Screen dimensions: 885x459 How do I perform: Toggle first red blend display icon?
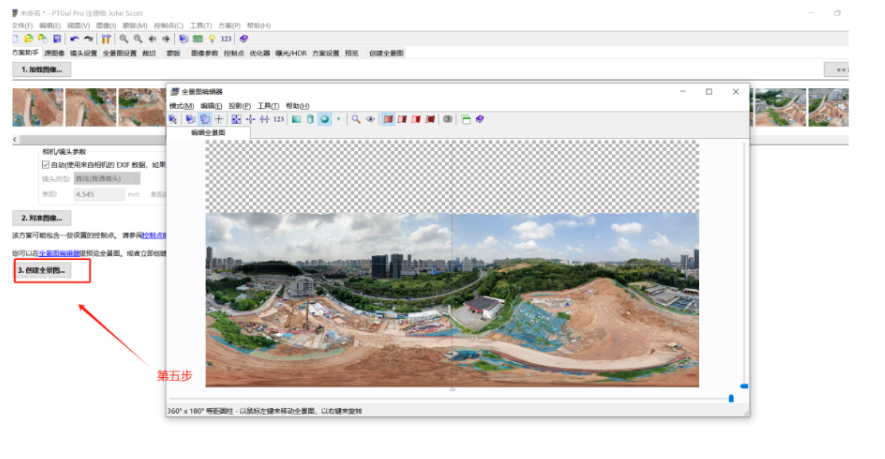click(388, 119)
